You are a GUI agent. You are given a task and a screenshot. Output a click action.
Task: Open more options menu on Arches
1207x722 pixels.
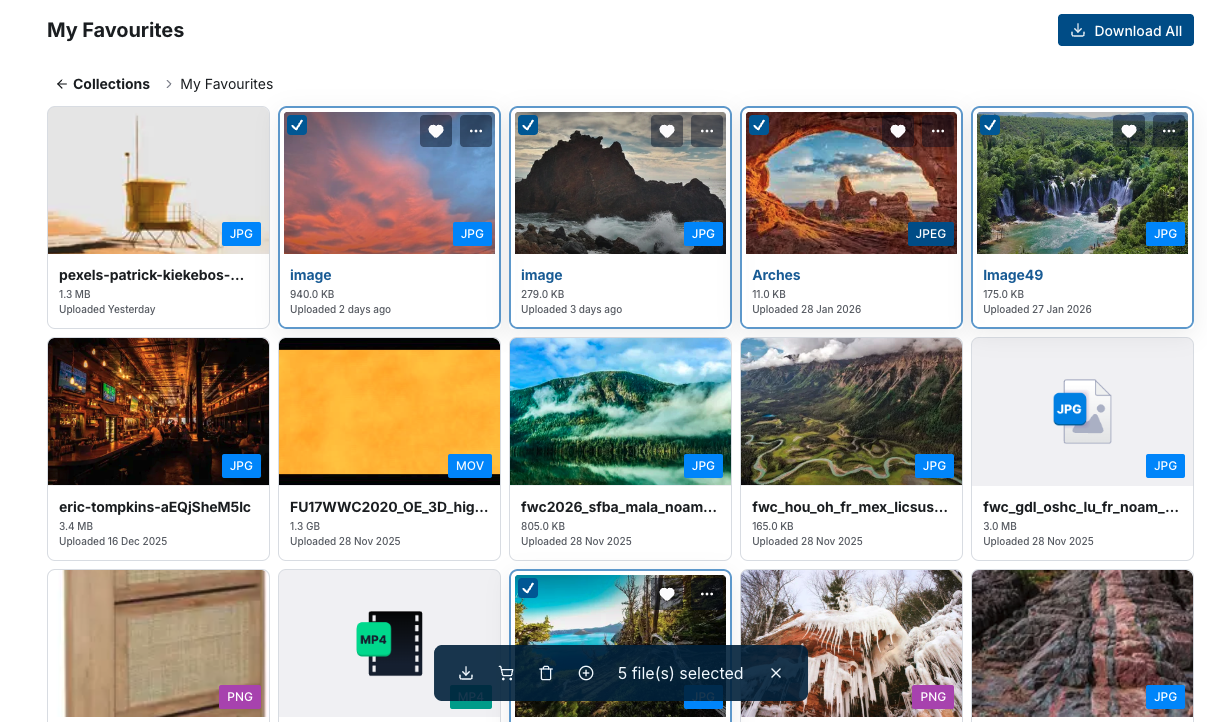pyautogui.click(x=938, y=131)
